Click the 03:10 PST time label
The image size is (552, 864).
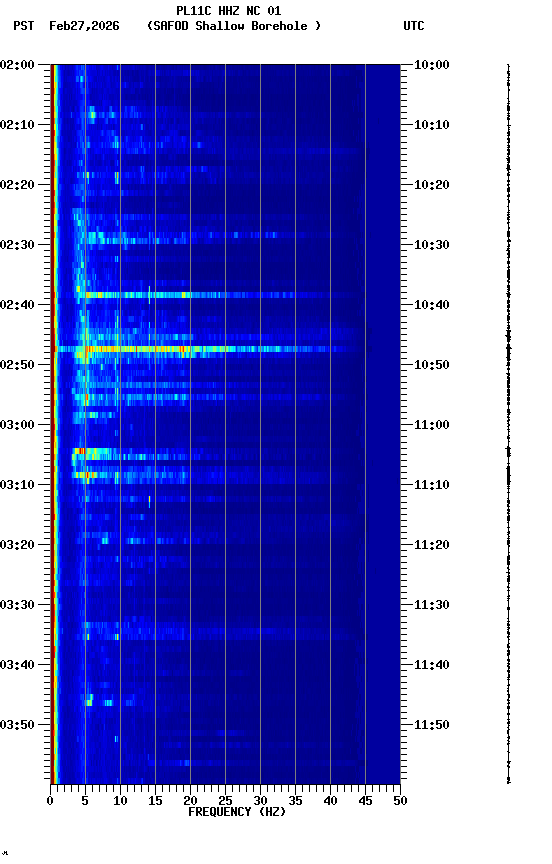pos(17,485)
